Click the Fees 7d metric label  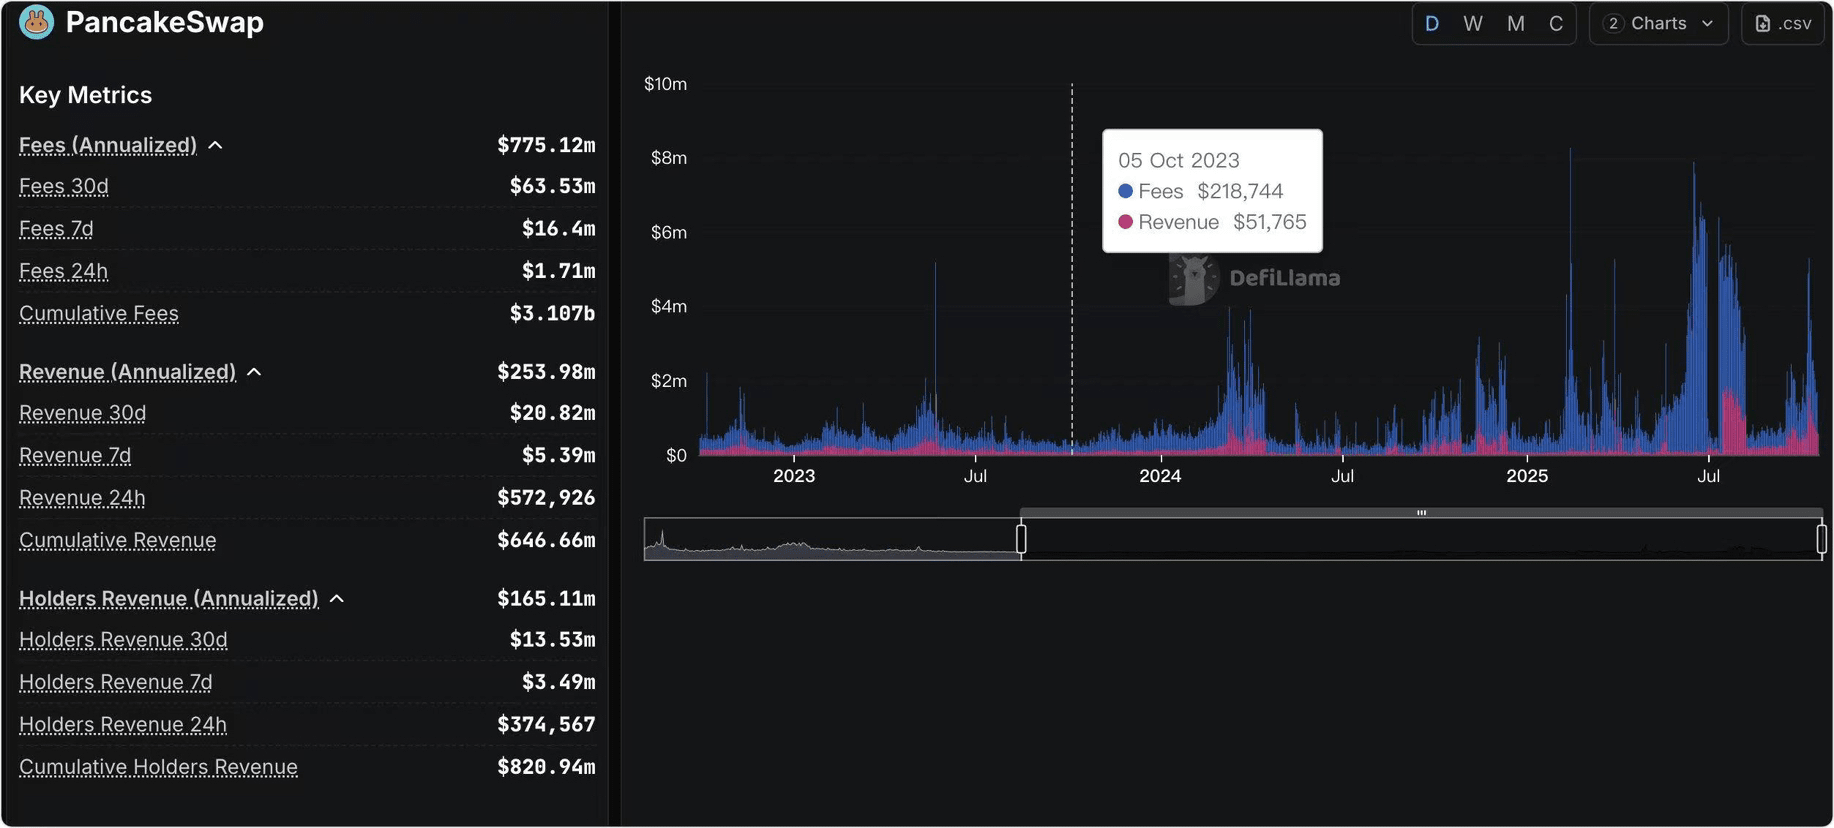(56, 229)
